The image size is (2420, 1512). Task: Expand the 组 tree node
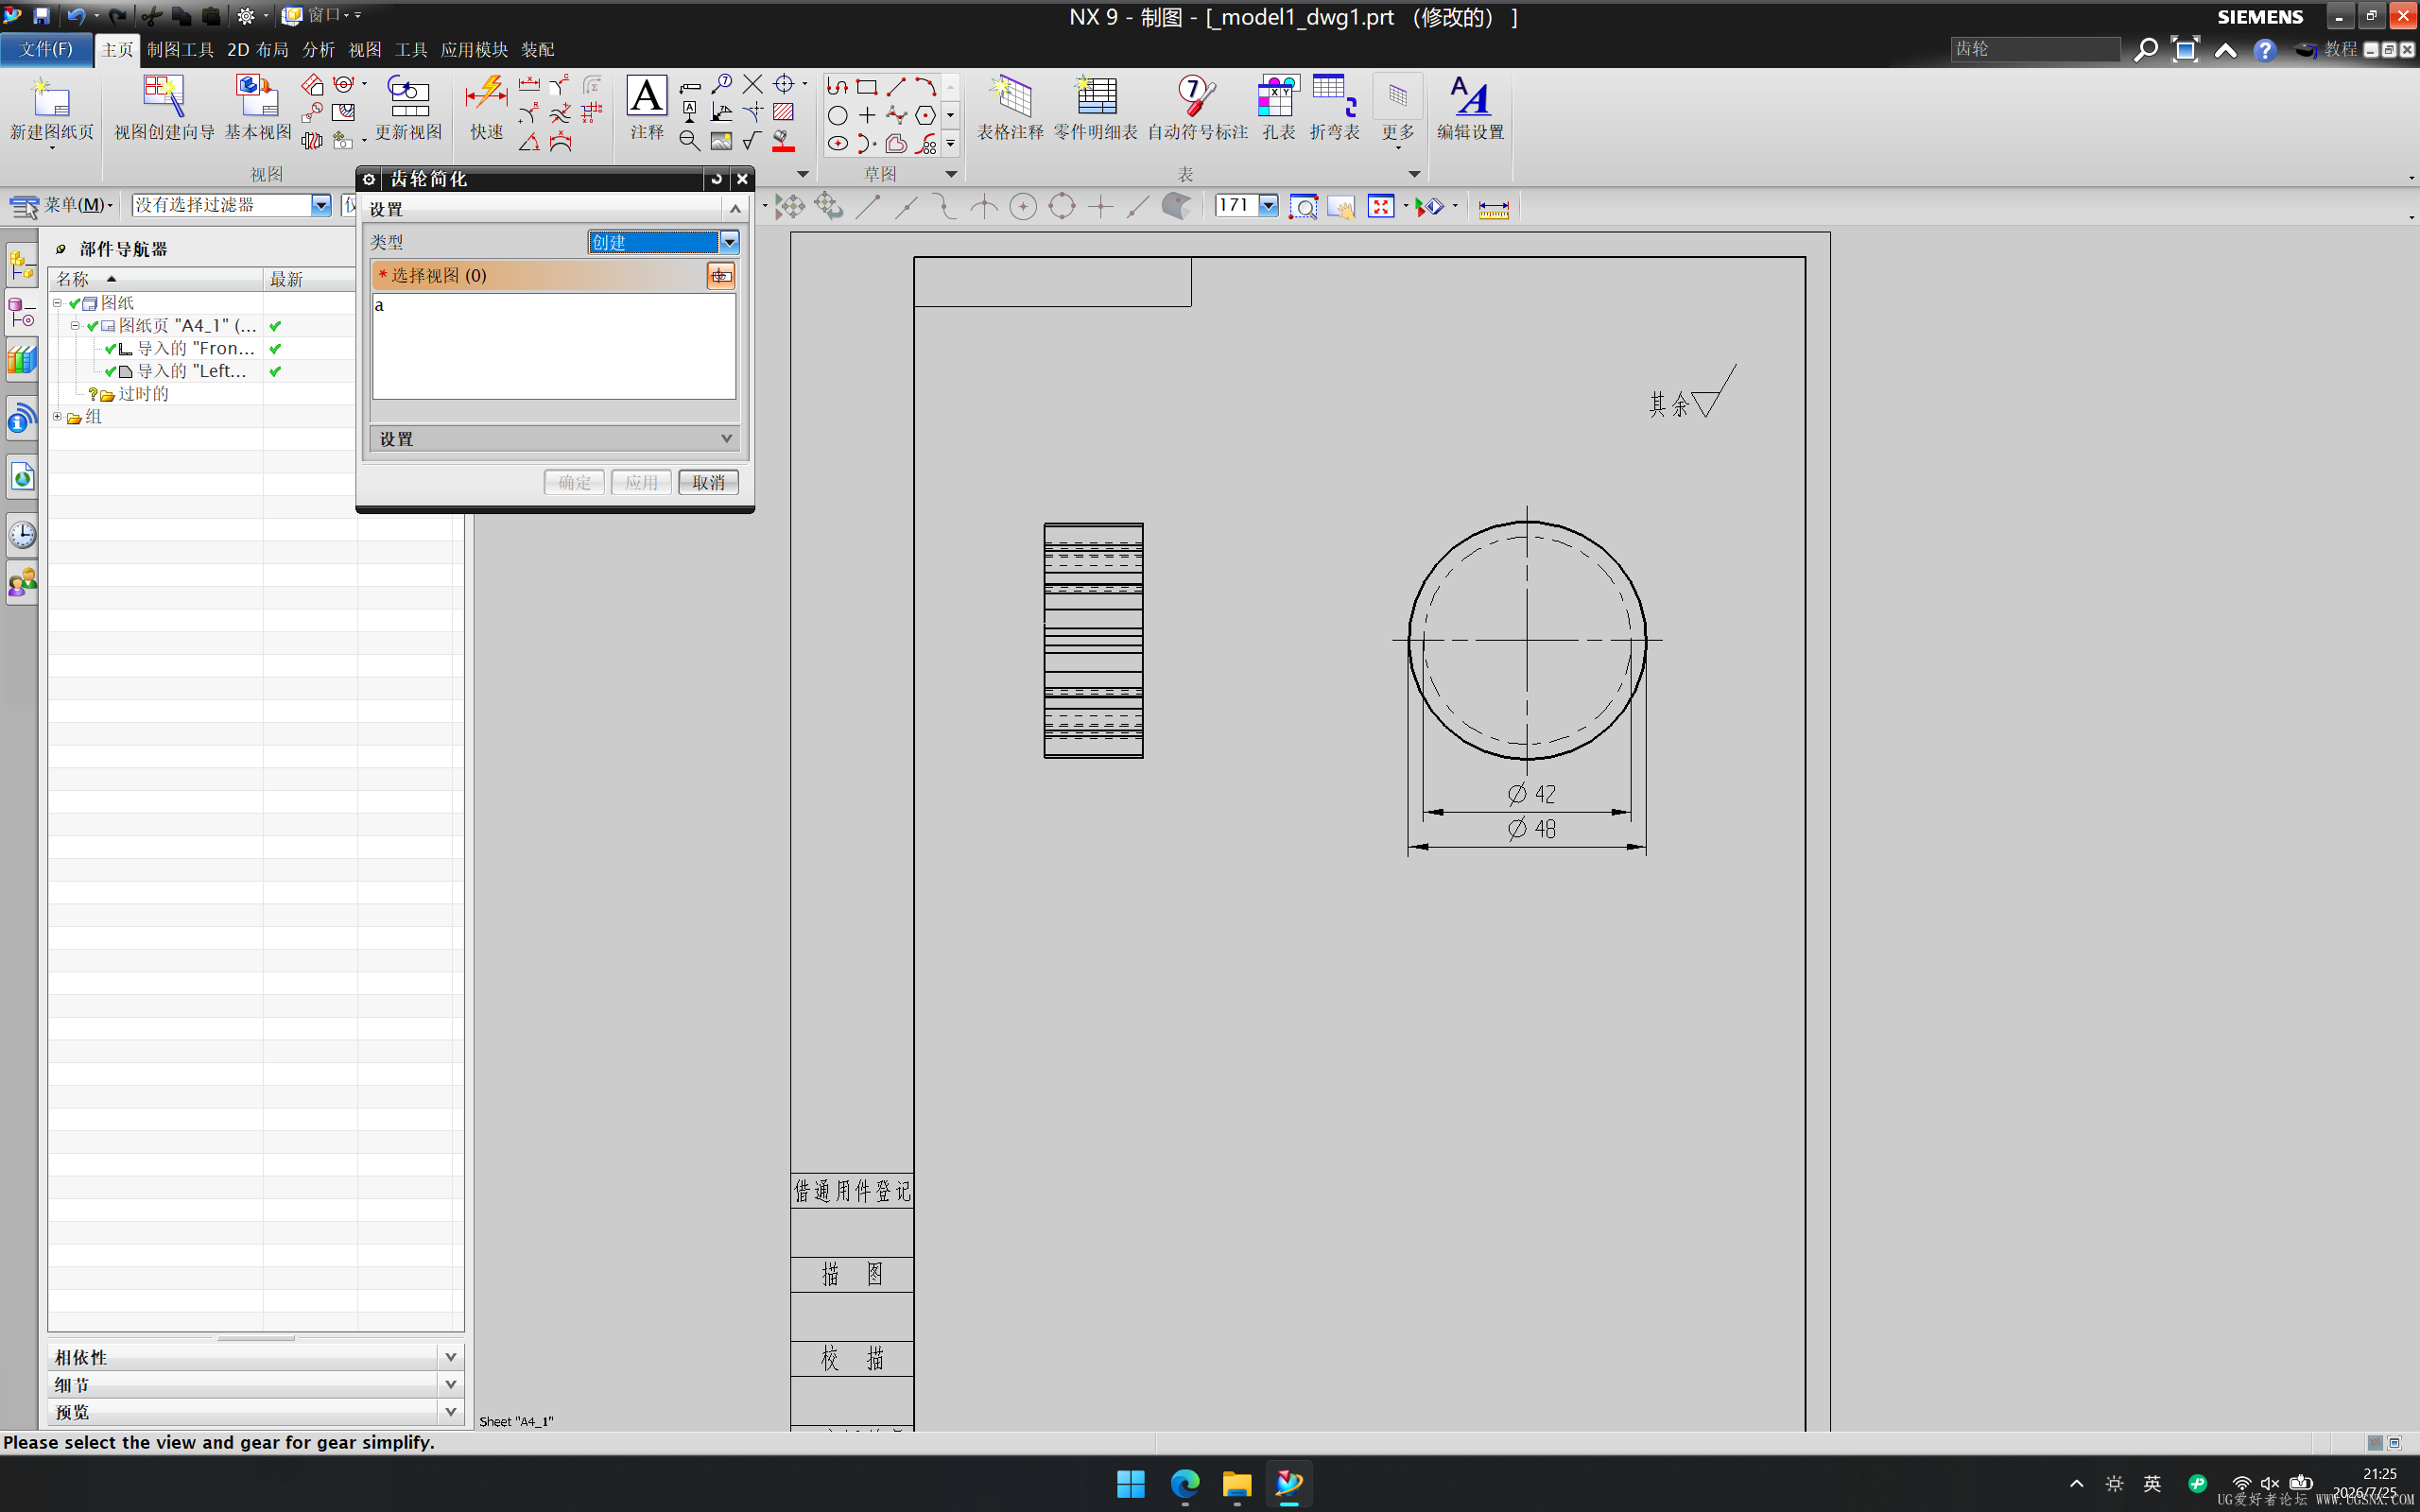click(57, 417)
